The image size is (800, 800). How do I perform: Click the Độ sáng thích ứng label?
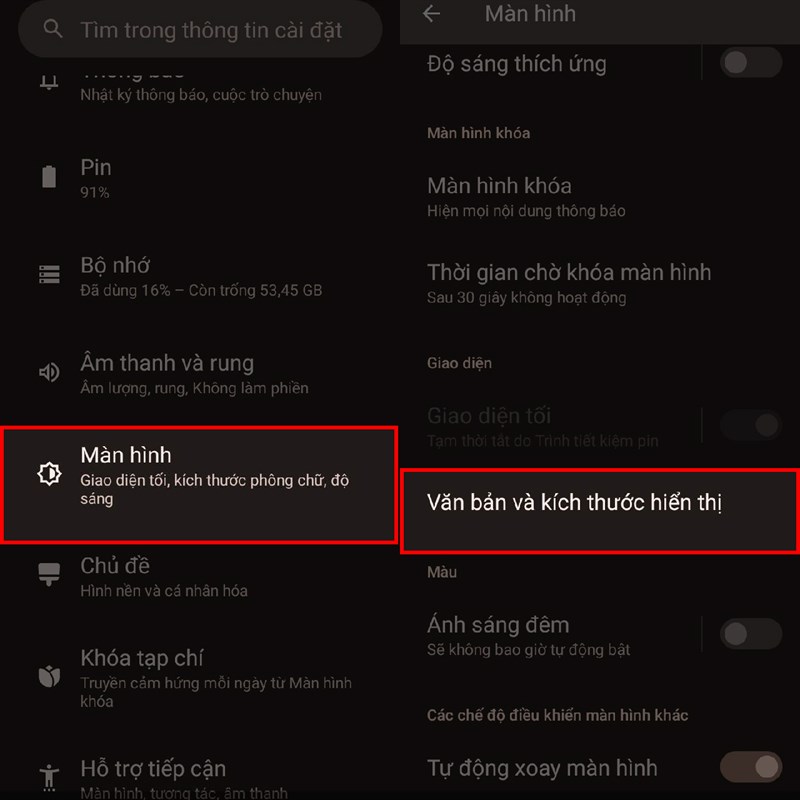pos(516,64)
